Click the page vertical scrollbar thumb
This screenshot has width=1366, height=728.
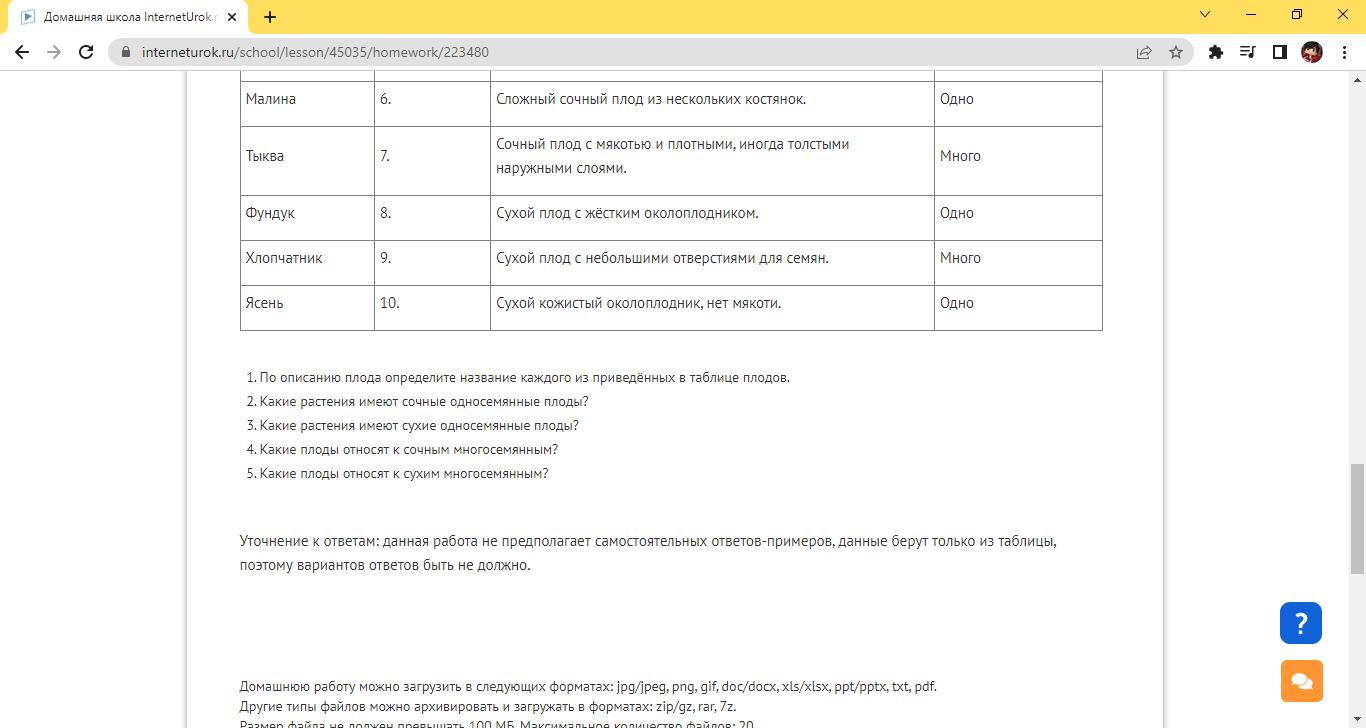tap(1358, 518)
